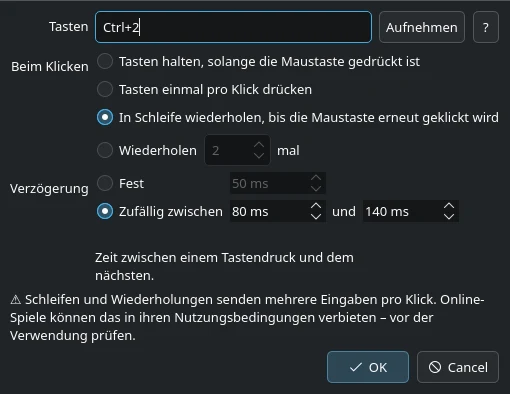Increase the Wiederholen count with up arrow
The height and width of the screenshot is (394, 510).
coord(259,145)
